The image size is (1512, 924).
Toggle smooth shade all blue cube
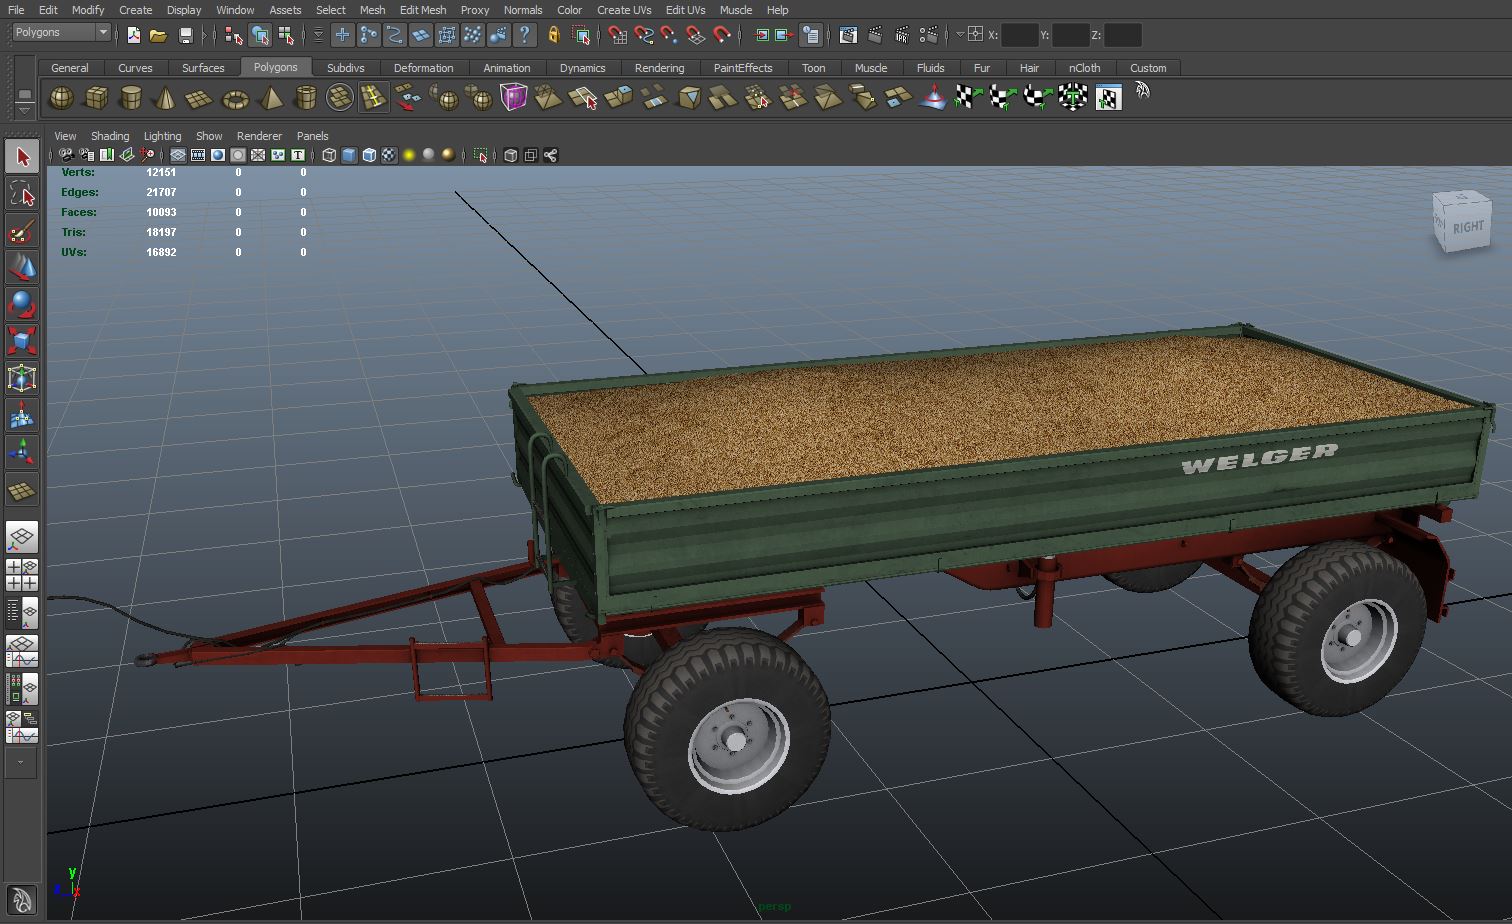point(349,155)
